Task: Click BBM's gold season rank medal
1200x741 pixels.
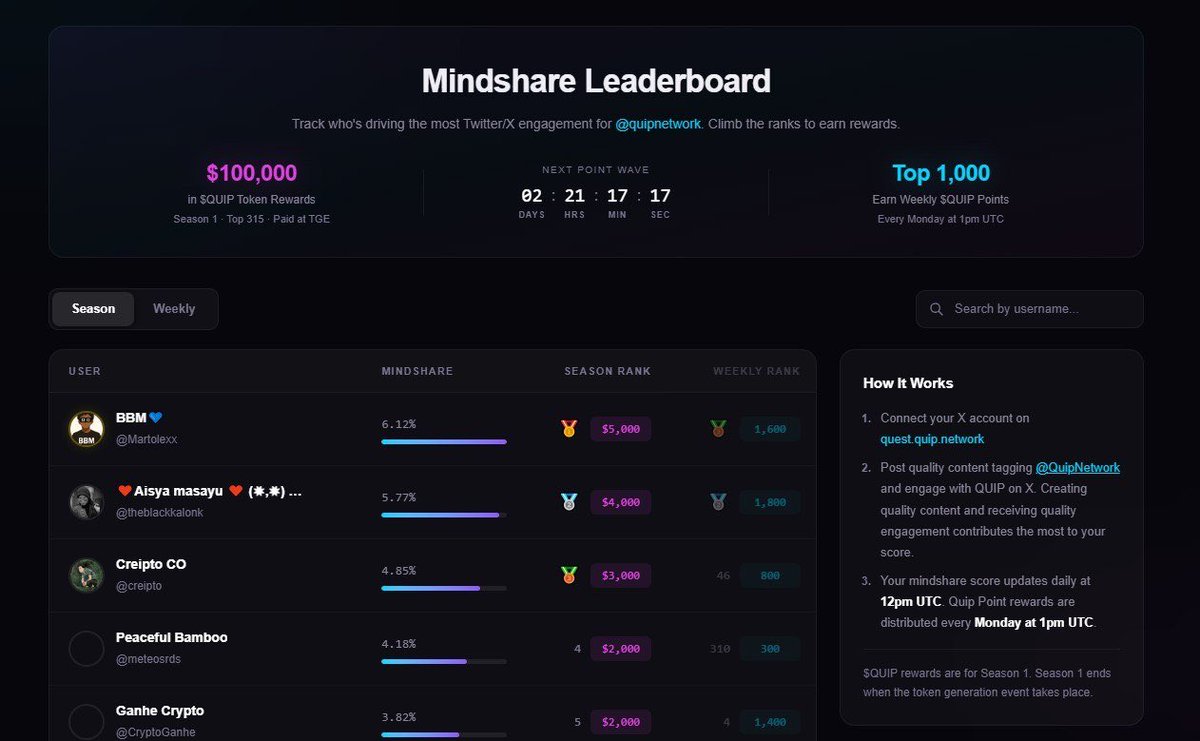Action: [569, 429]
